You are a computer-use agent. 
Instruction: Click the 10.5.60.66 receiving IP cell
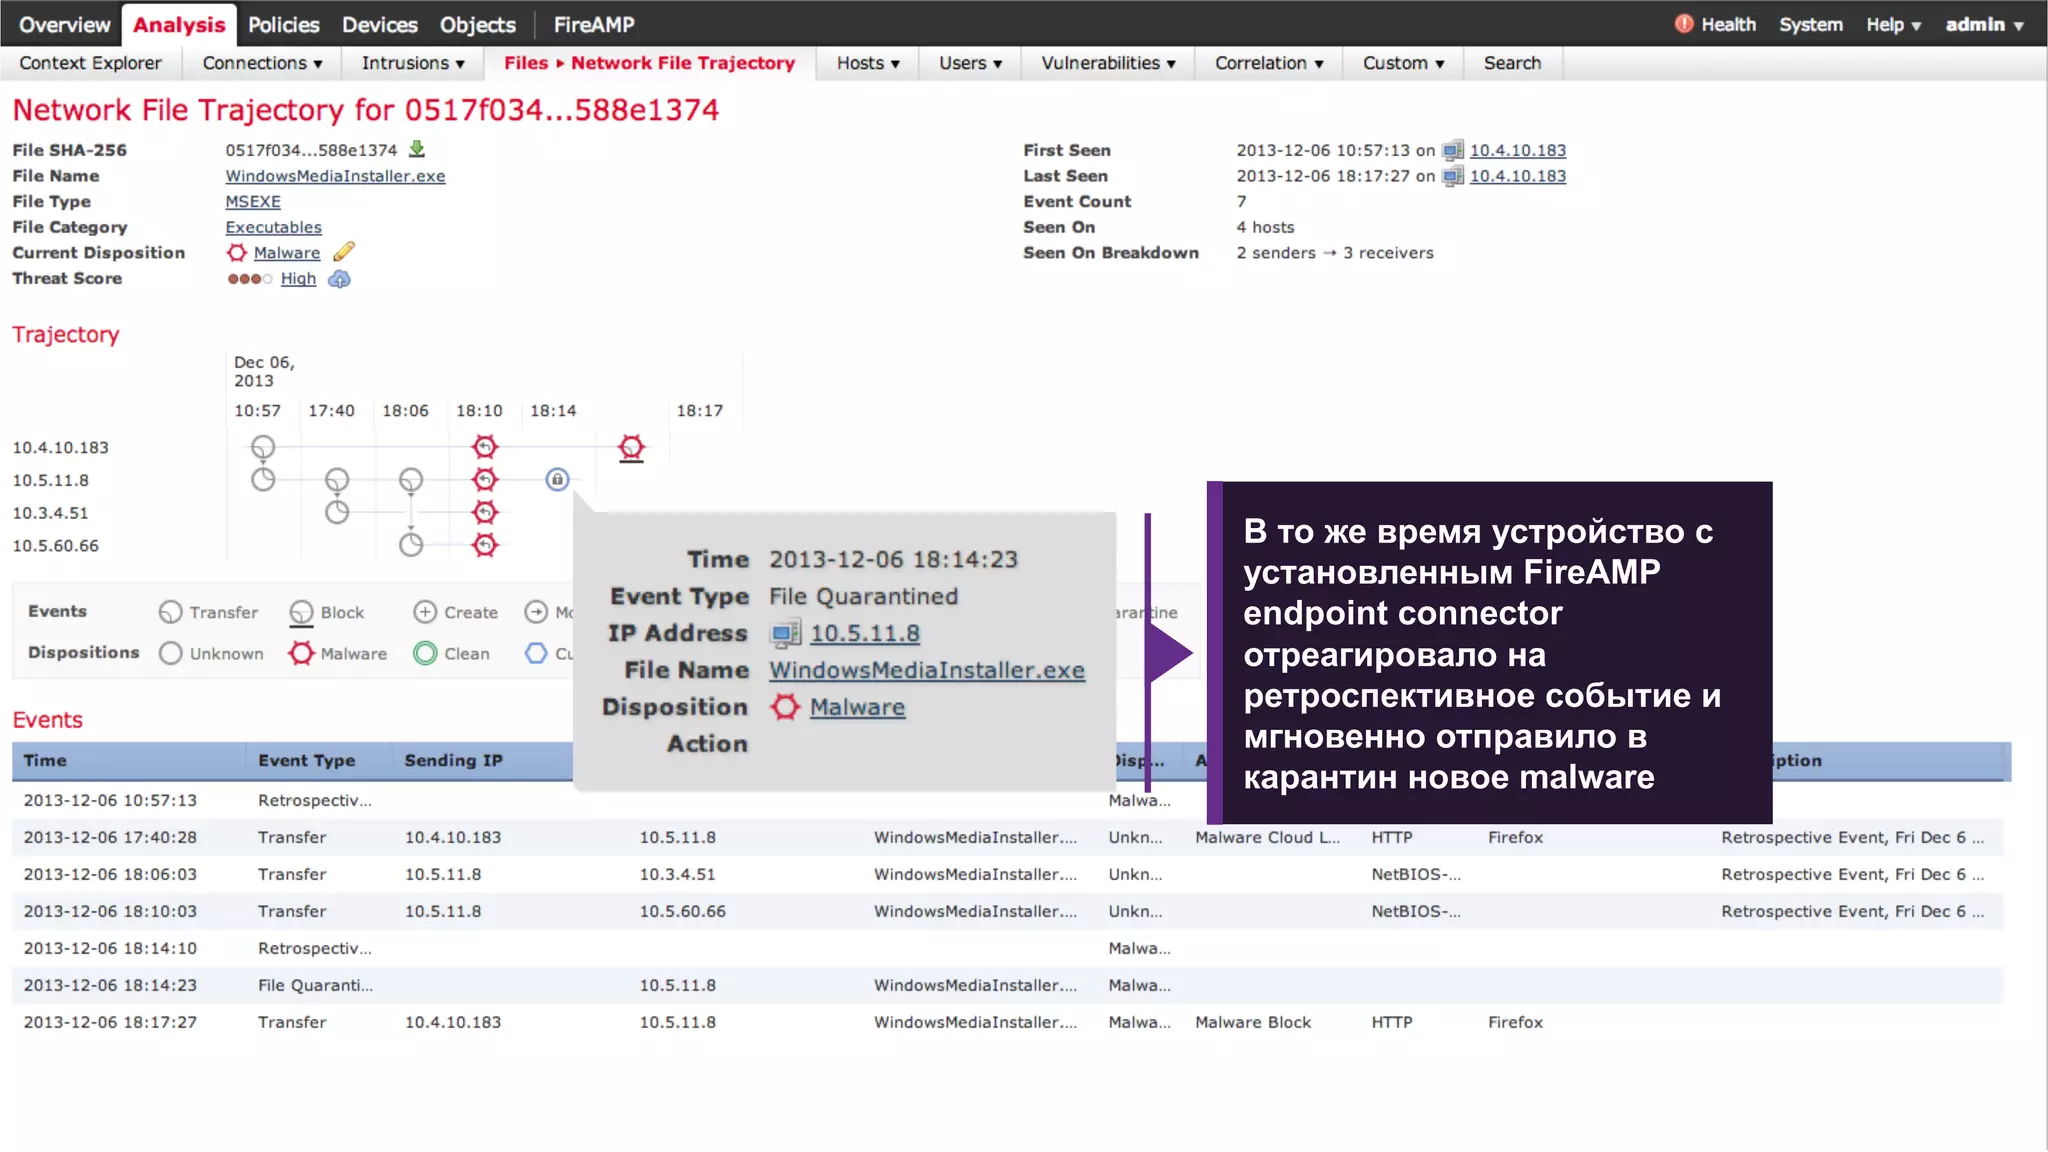682,911
